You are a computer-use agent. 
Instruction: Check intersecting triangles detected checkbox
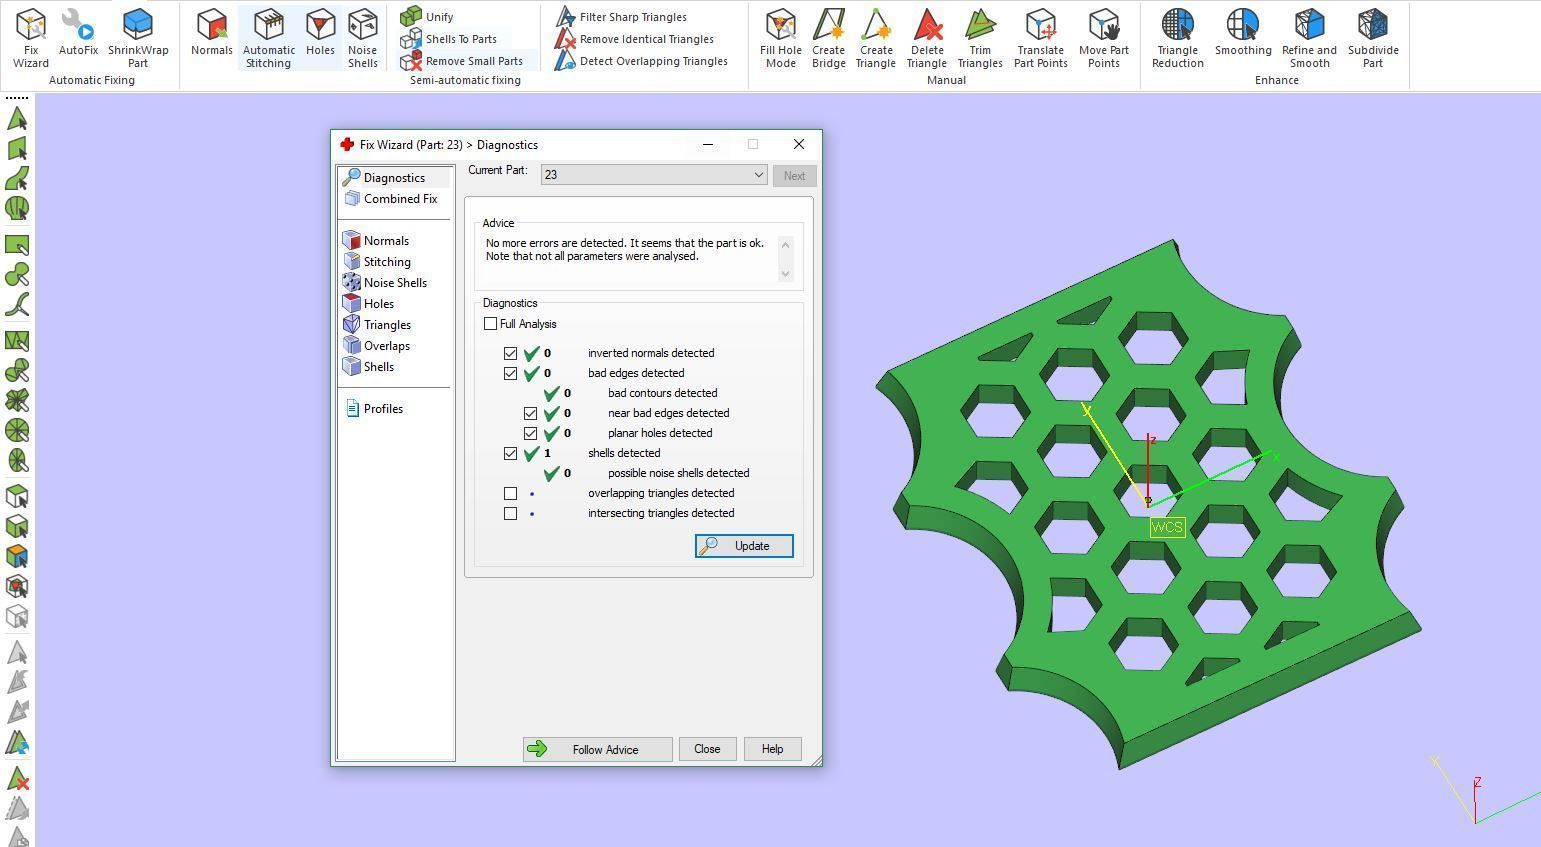(511, 513)
